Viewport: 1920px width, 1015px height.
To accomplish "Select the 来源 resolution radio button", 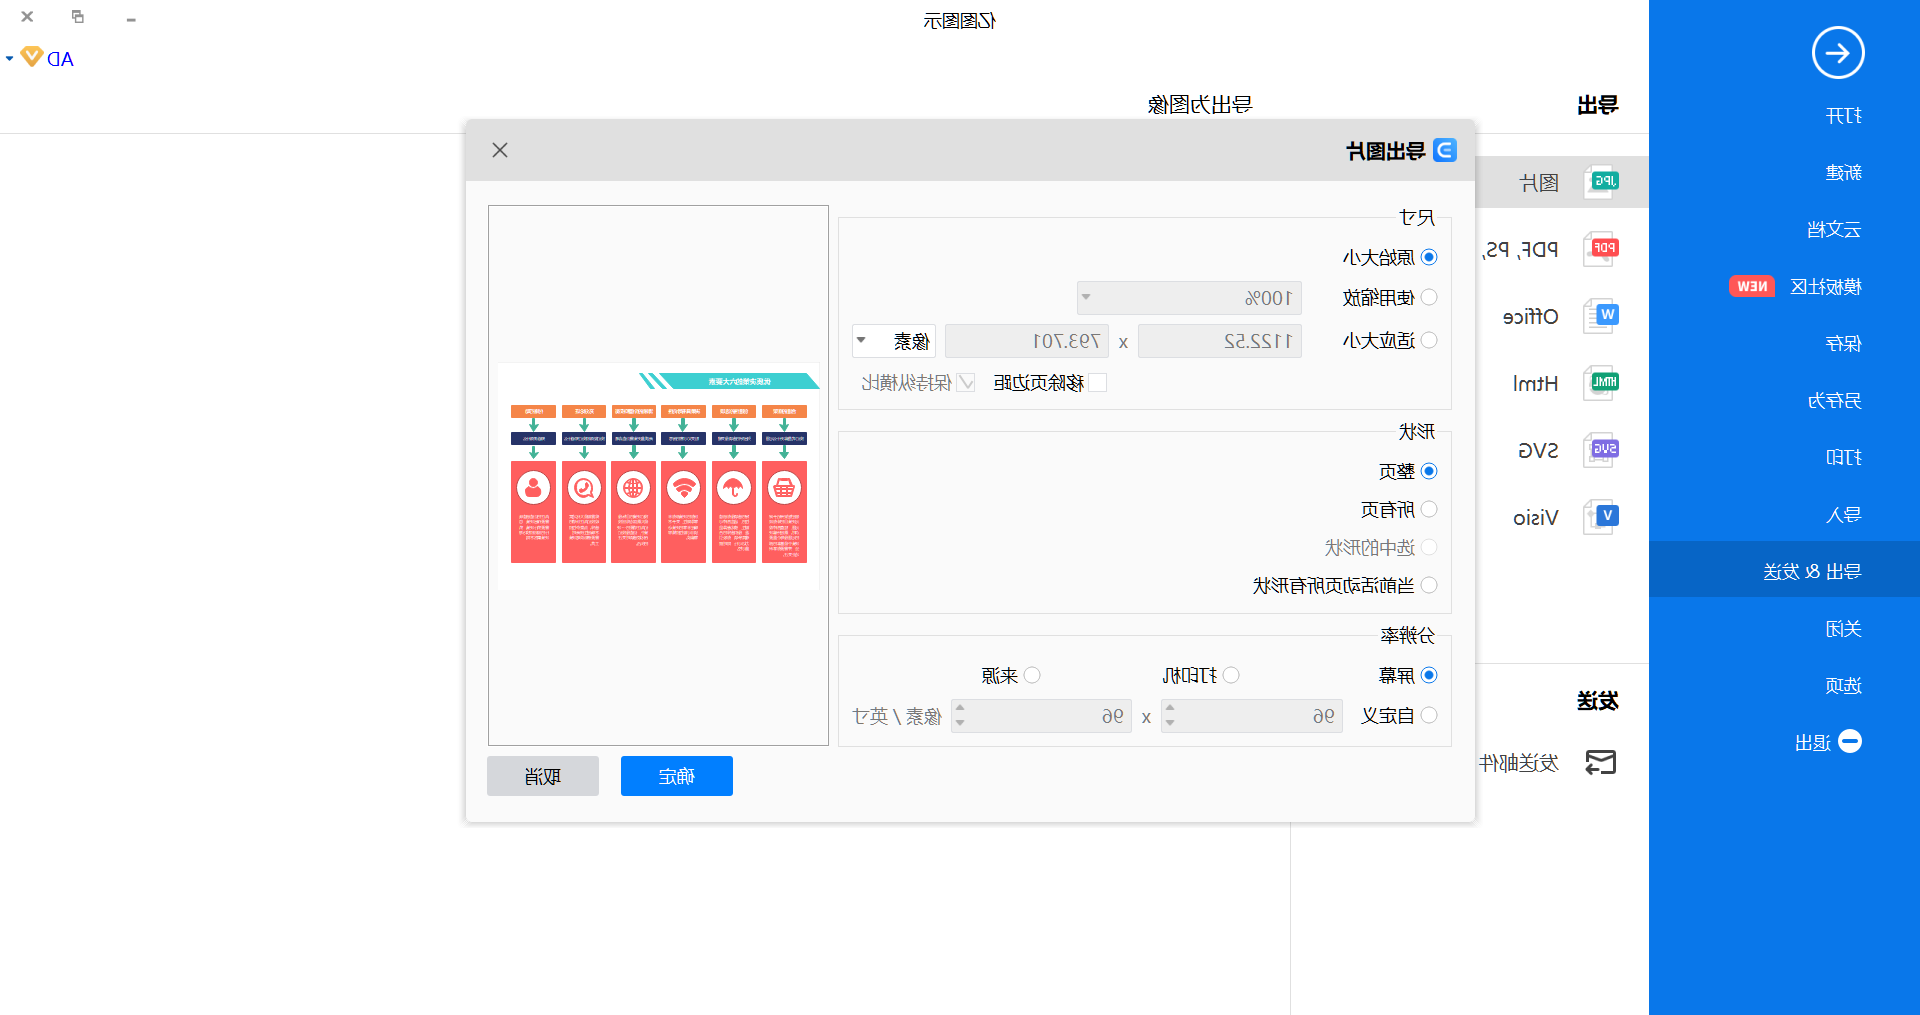I will 1032,675.
